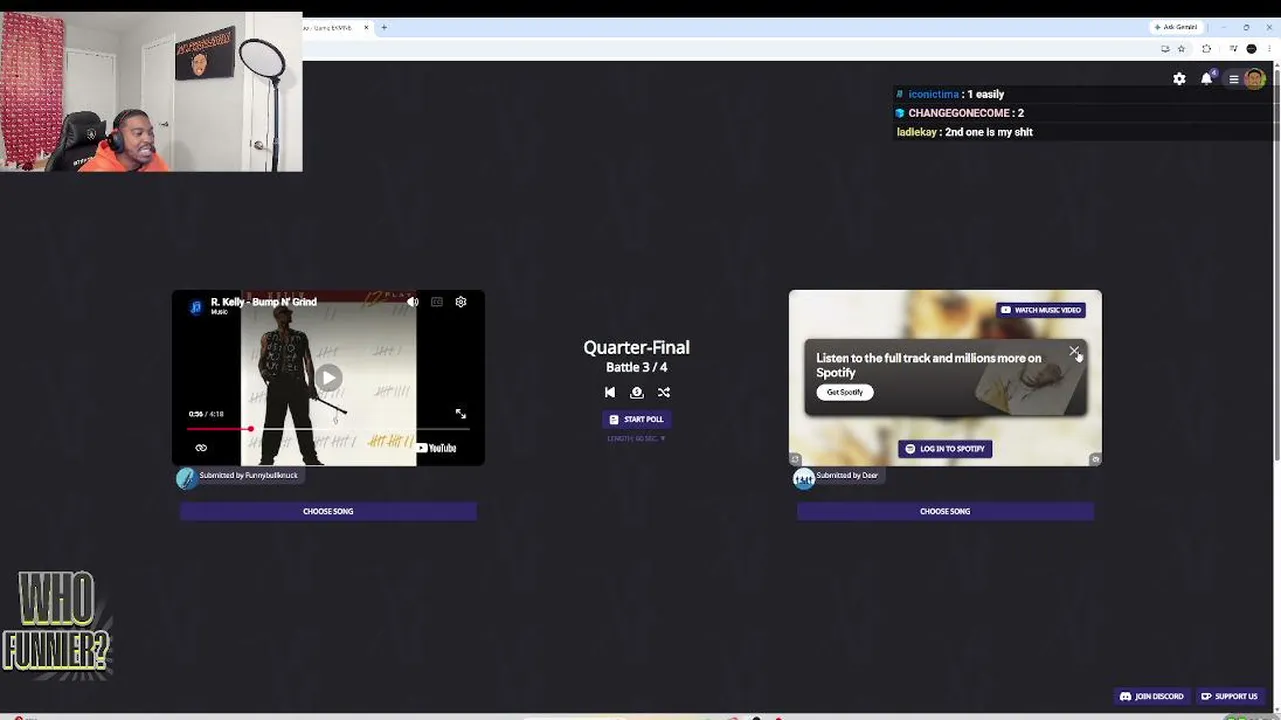Close the current browser tab
The width and height of the screenshot is (1281, 720).
pyautogui.click(x=366, y=27)
